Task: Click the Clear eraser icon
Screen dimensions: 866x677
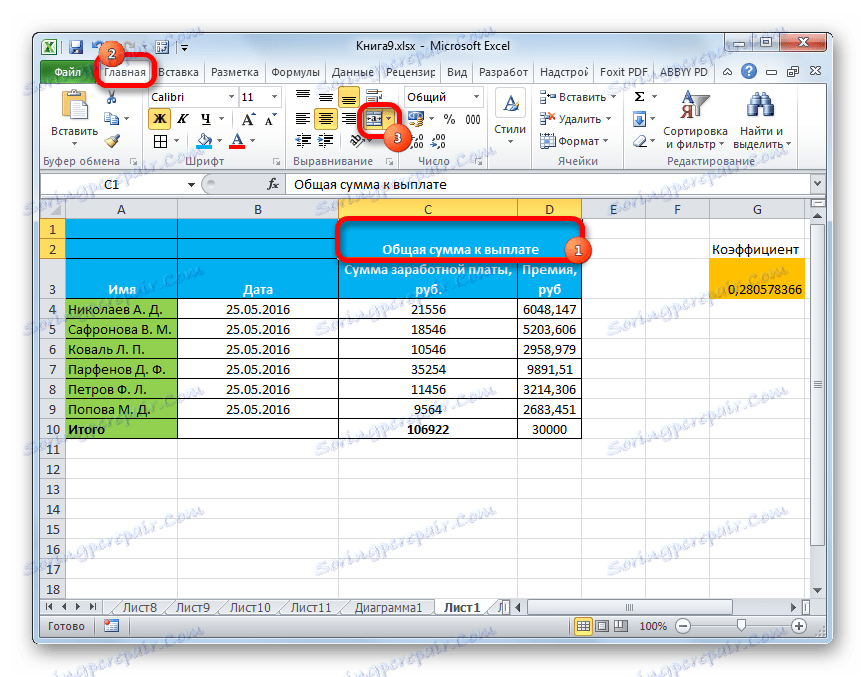Action: [640, 141]
